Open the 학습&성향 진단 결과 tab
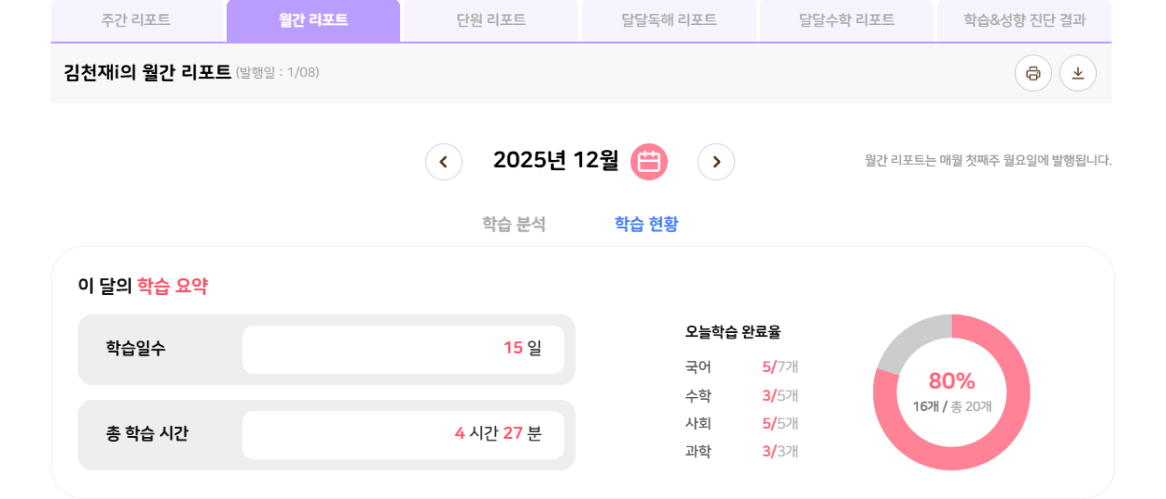Image resolution: width=1166 pixels, height=499 pixels. [x=1024, y=20]
